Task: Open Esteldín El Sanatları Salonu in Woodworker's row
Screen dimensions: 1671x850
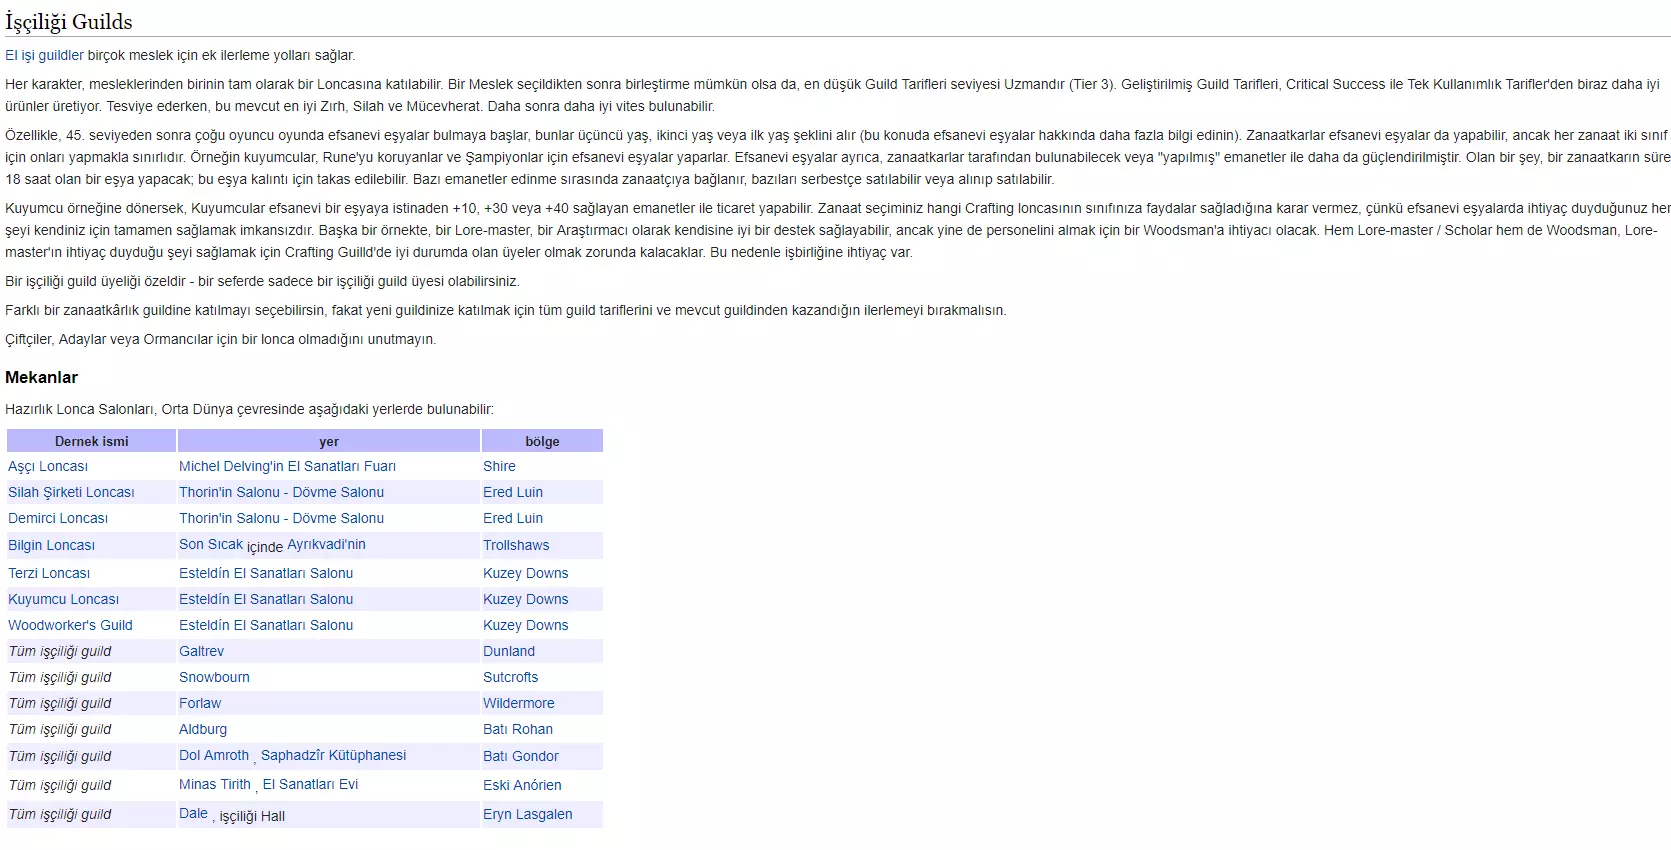Action: [266, 625]
